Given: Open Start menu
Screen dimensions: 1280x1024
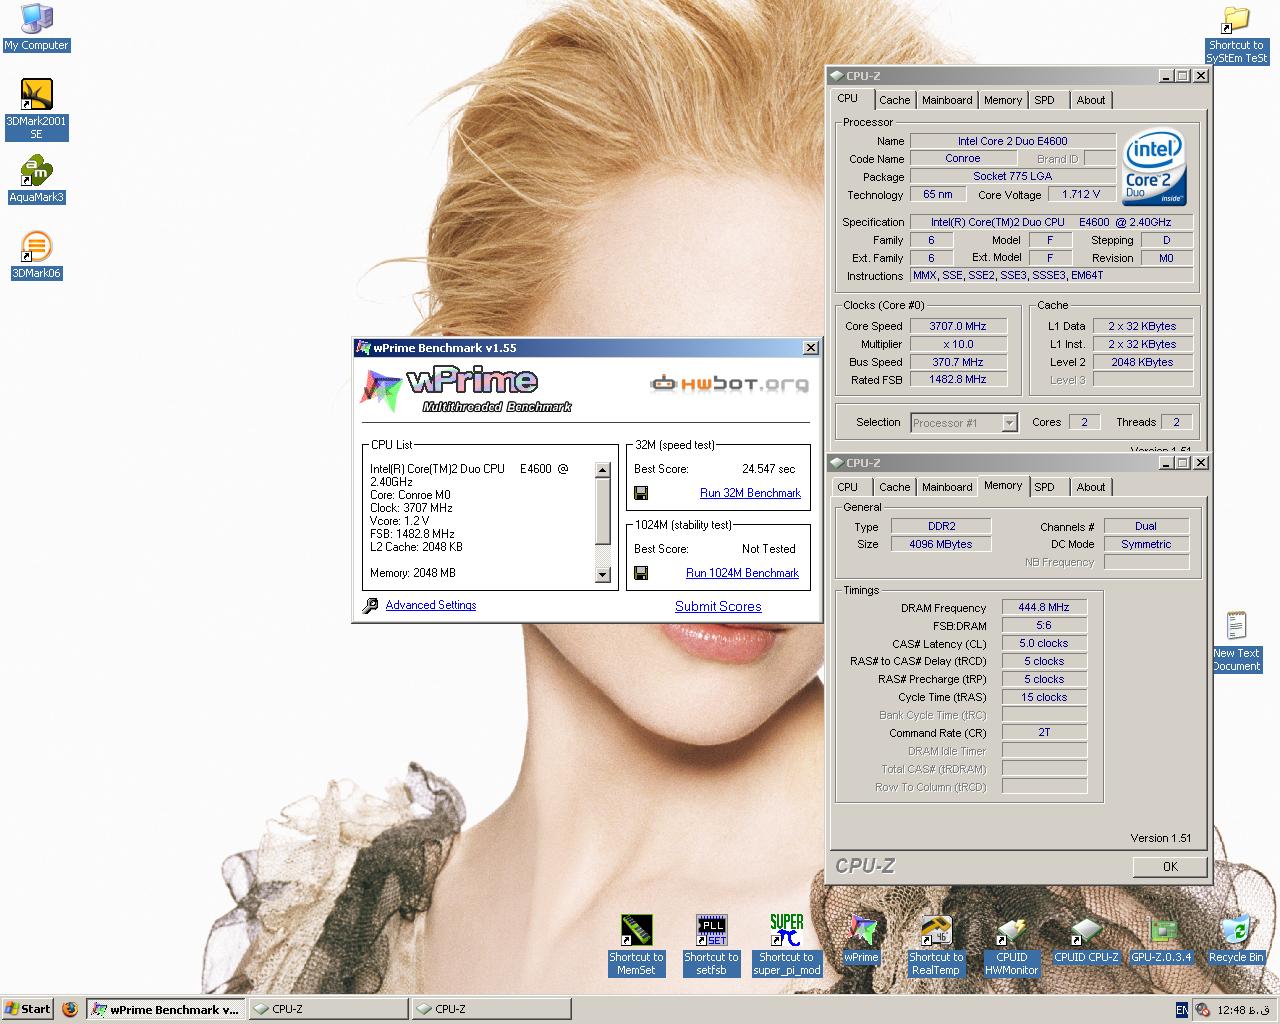Looking at the screenshot, I should click(x=28, y=1009).
